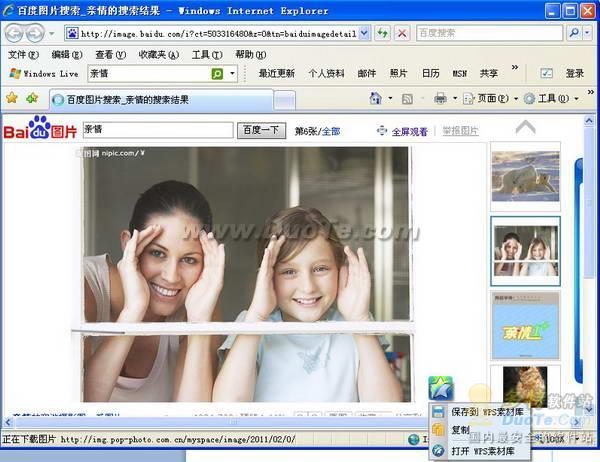Choose 复制 from the popup menu

click(479, 430)
